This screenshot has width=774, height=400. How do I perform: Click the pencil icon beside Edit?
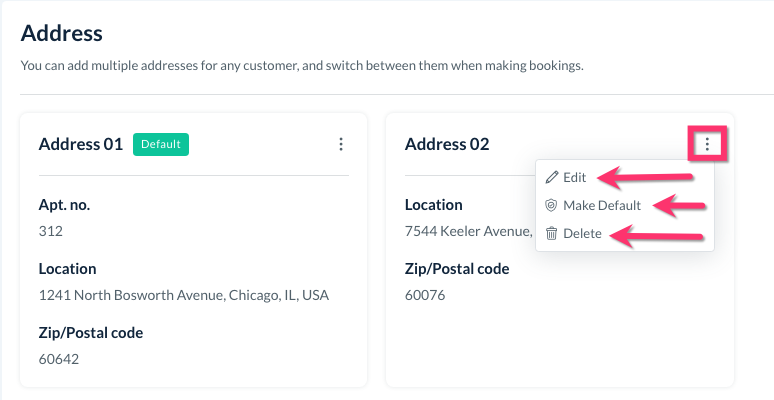click(551, 177)
